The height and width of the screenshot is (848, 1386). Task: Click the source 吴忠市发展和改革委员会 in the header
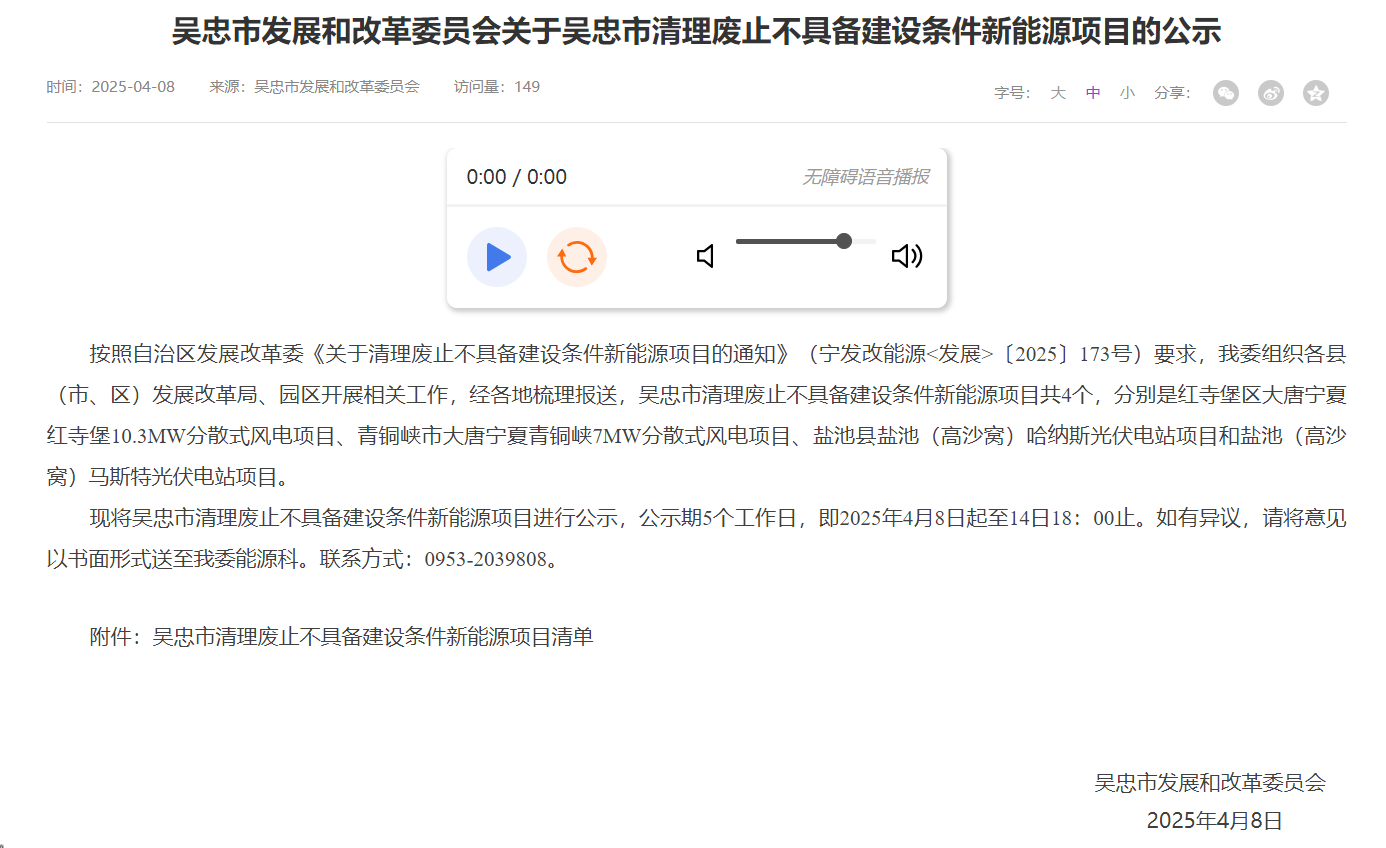(337, 87)
